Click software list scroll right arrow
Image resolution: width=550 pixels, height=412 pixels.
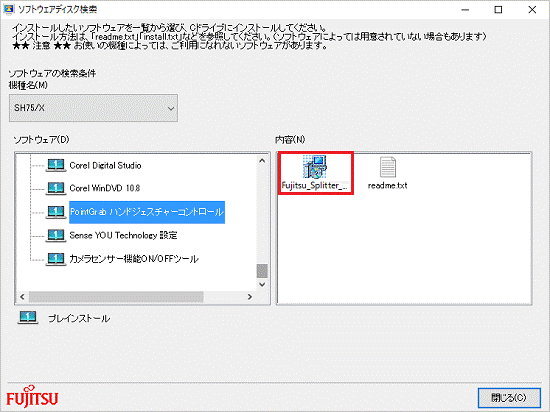[250, 297]
